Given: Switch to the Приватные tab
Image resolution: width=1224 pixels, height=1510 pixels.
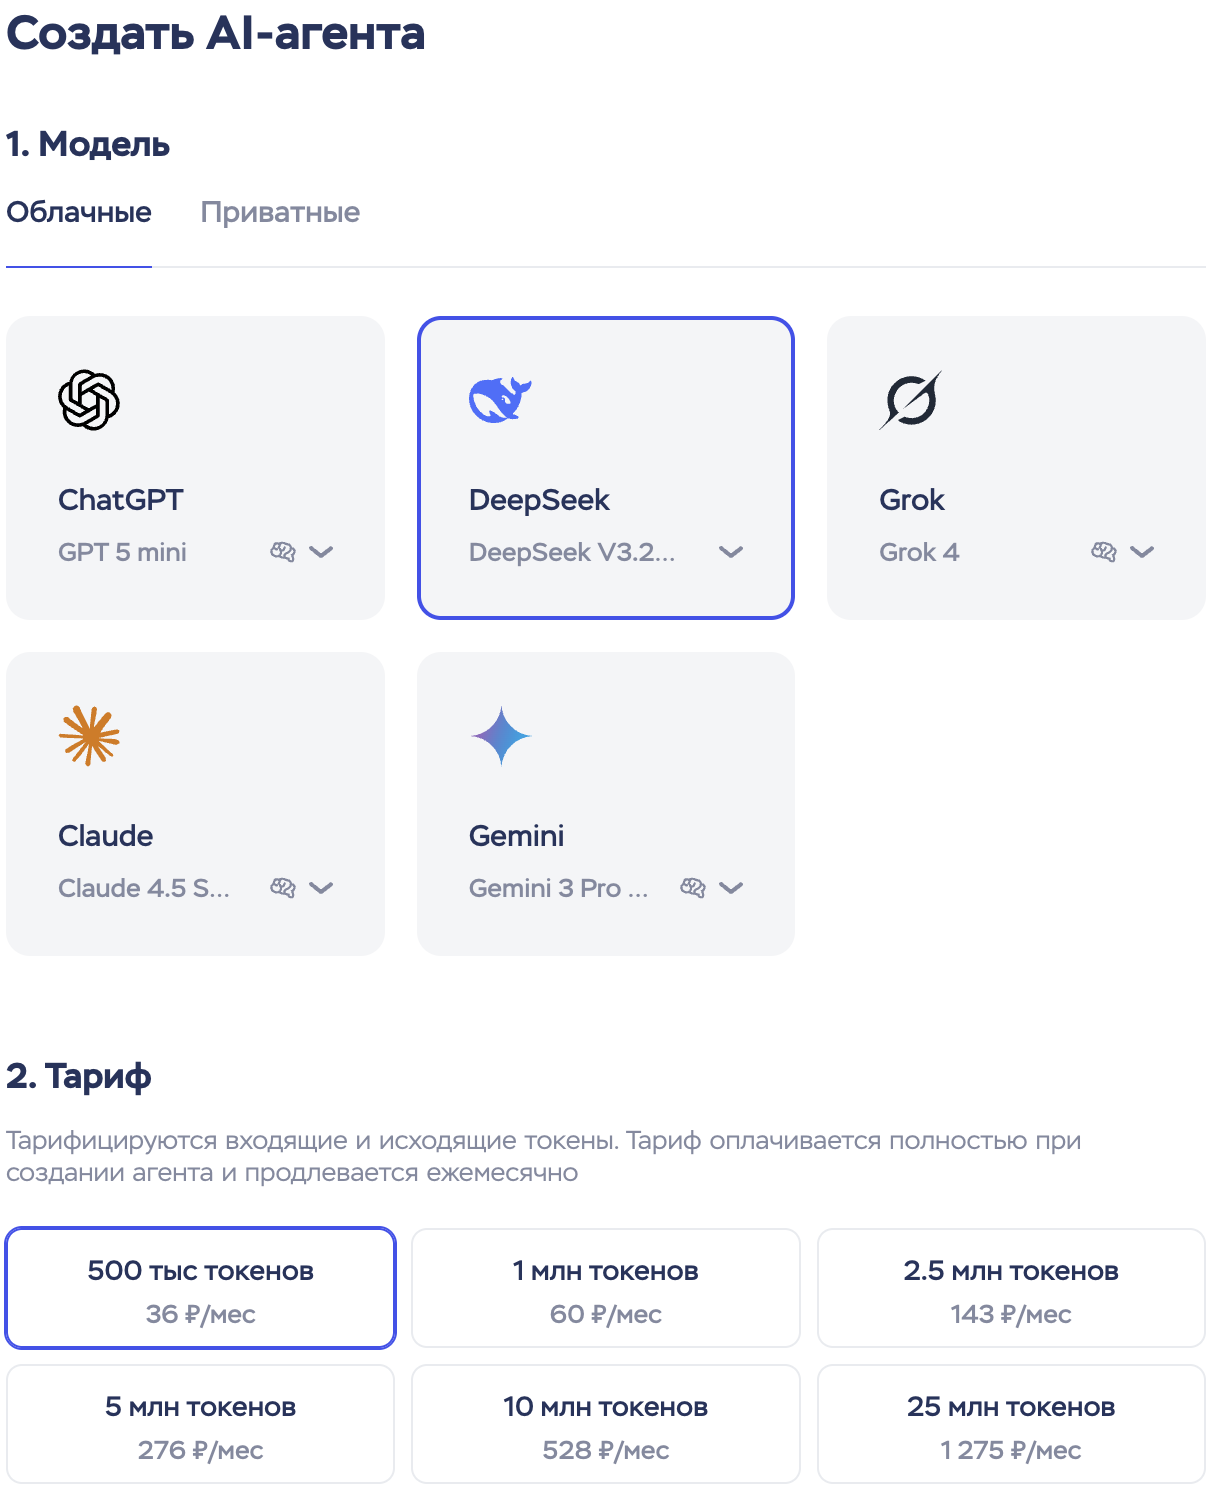Looking at the screenshot, I should pos(280,213).
